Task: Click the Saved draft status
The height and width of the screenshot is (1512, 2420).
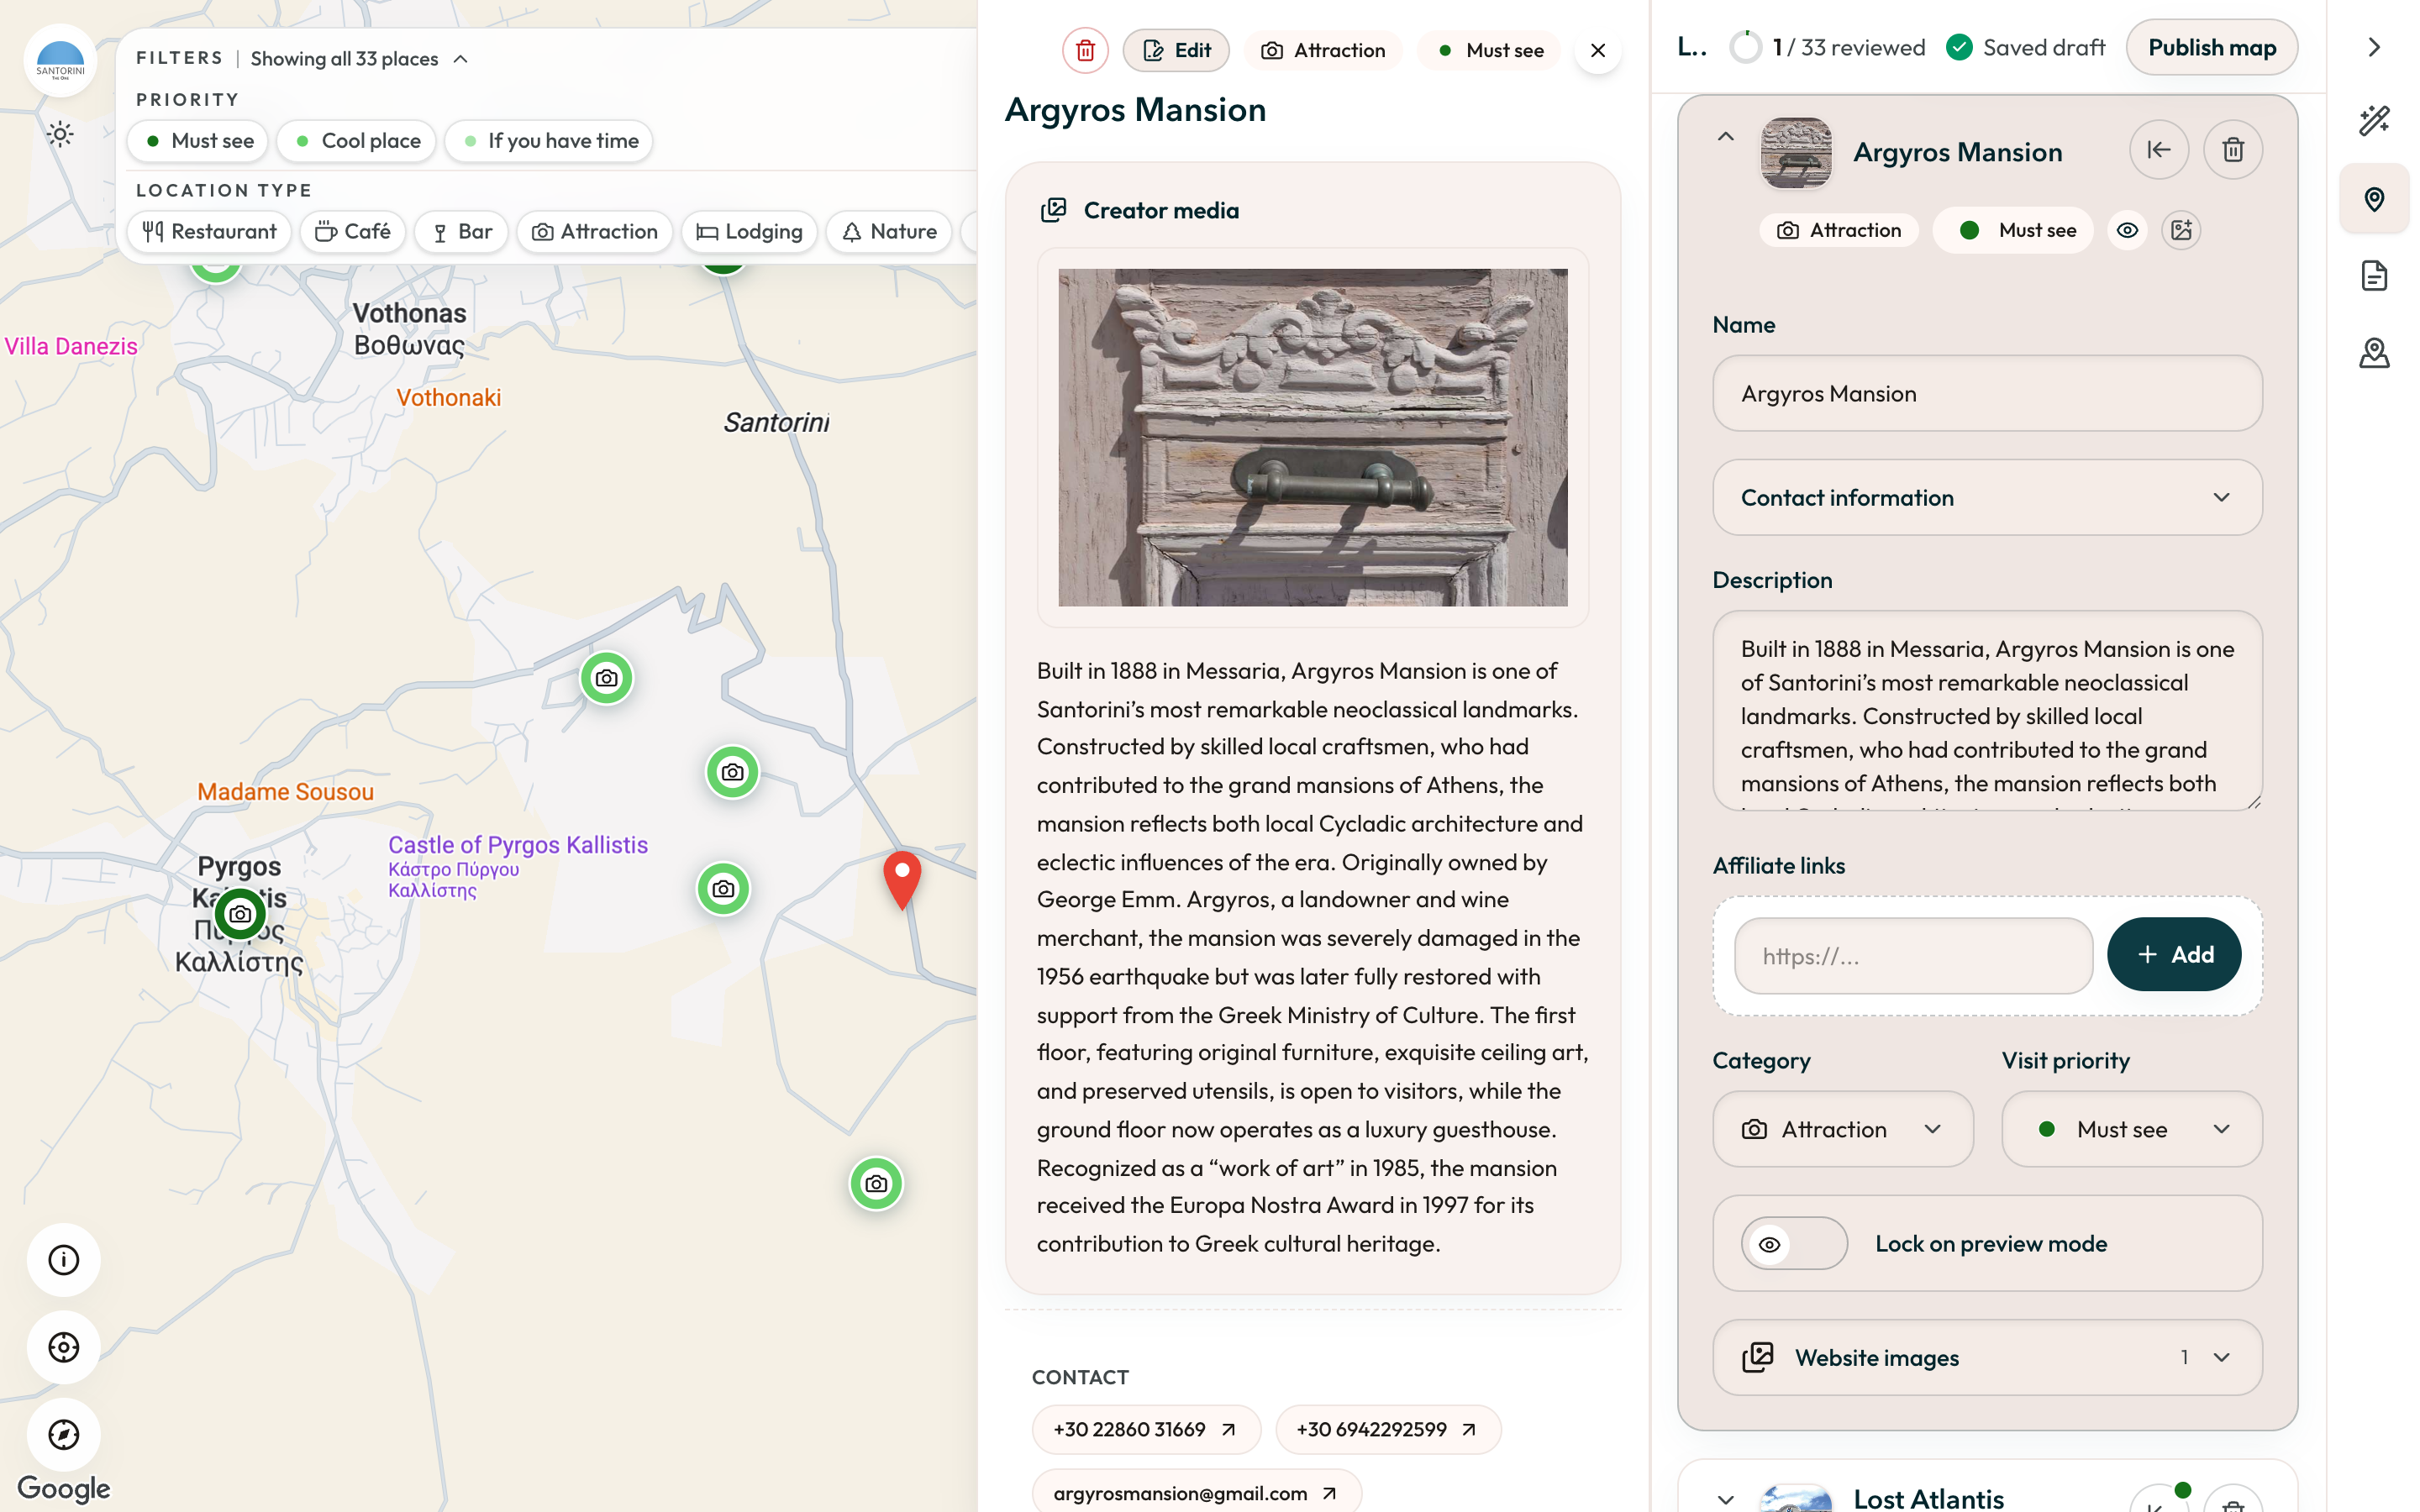Action: pyautogui.click(x=2026, y=47)
